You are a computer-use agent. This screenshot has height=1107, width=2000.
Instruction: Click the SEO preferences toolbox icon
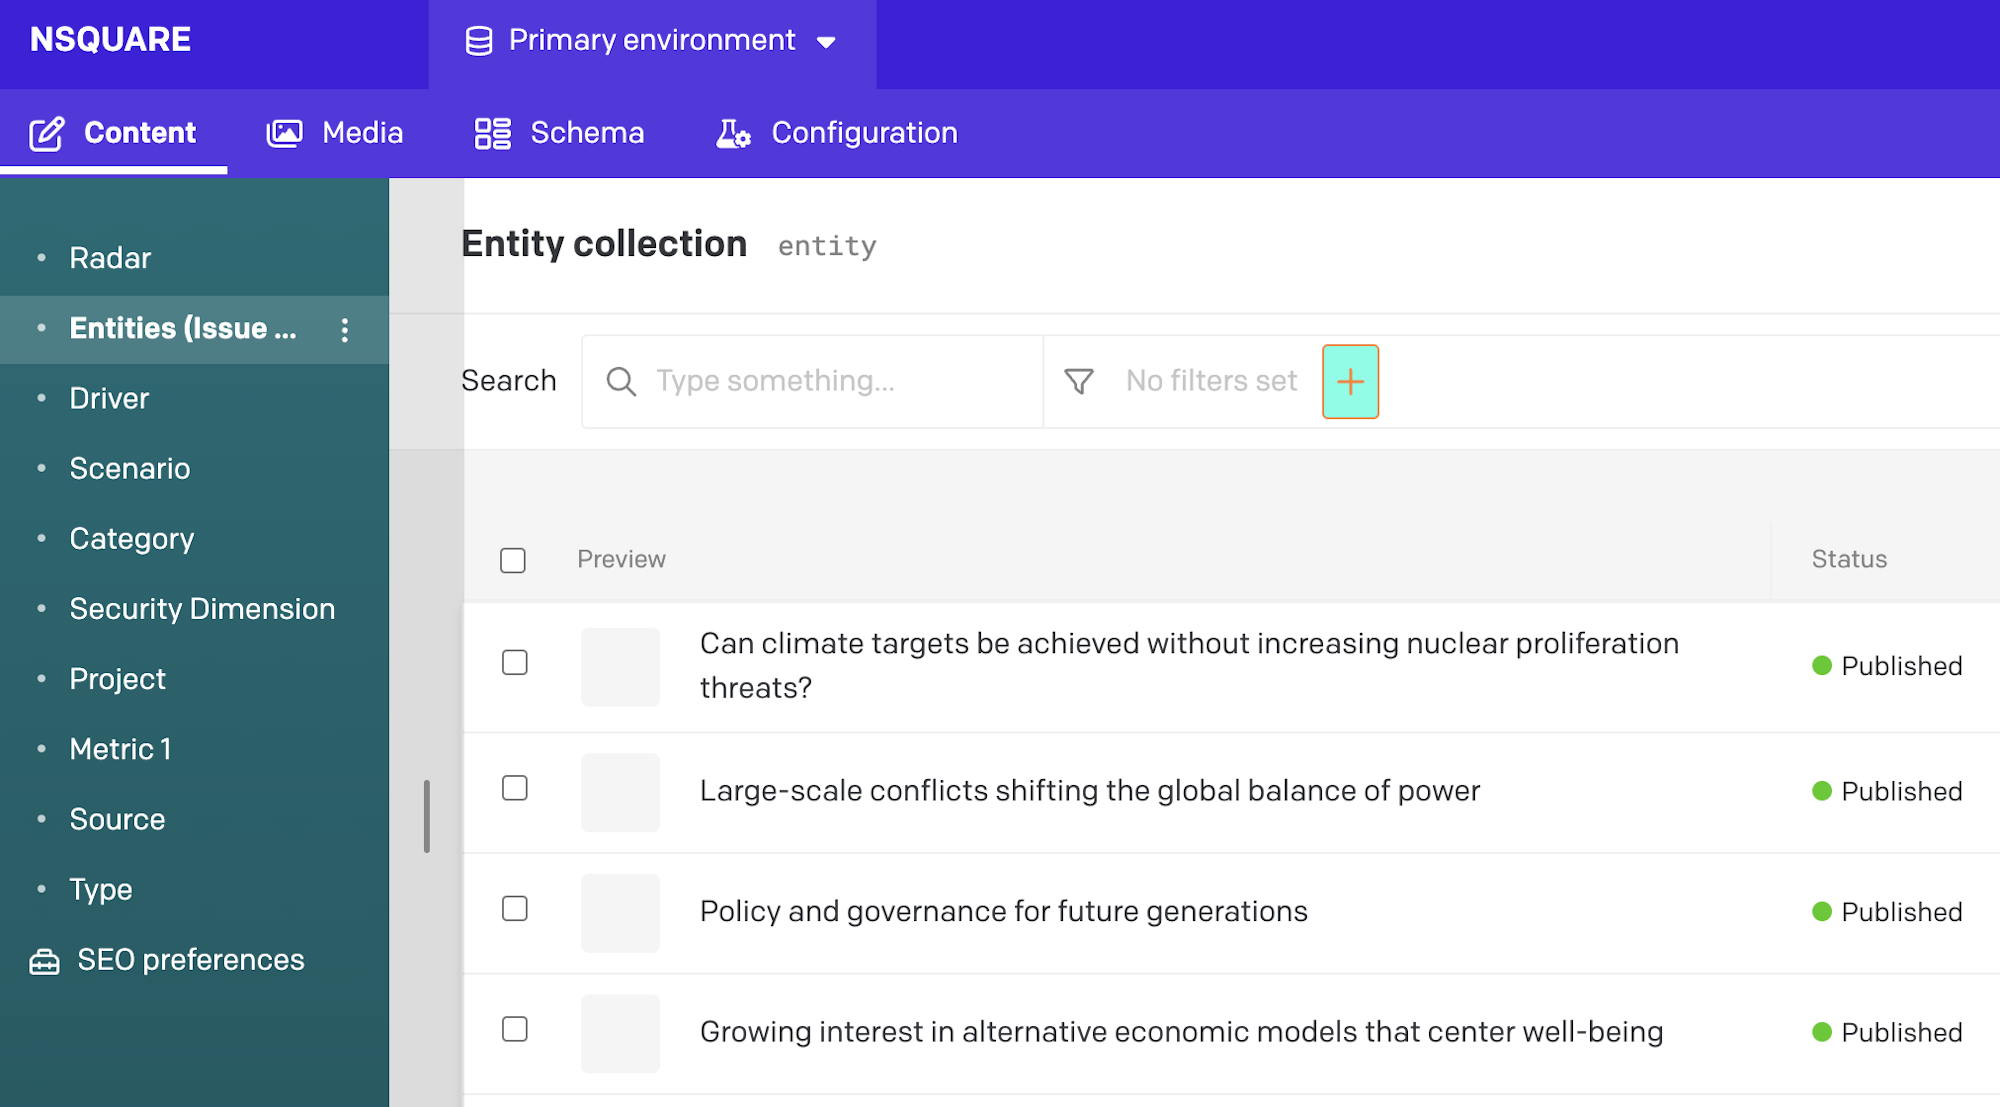pyautogui.click(x=44, y=961)
